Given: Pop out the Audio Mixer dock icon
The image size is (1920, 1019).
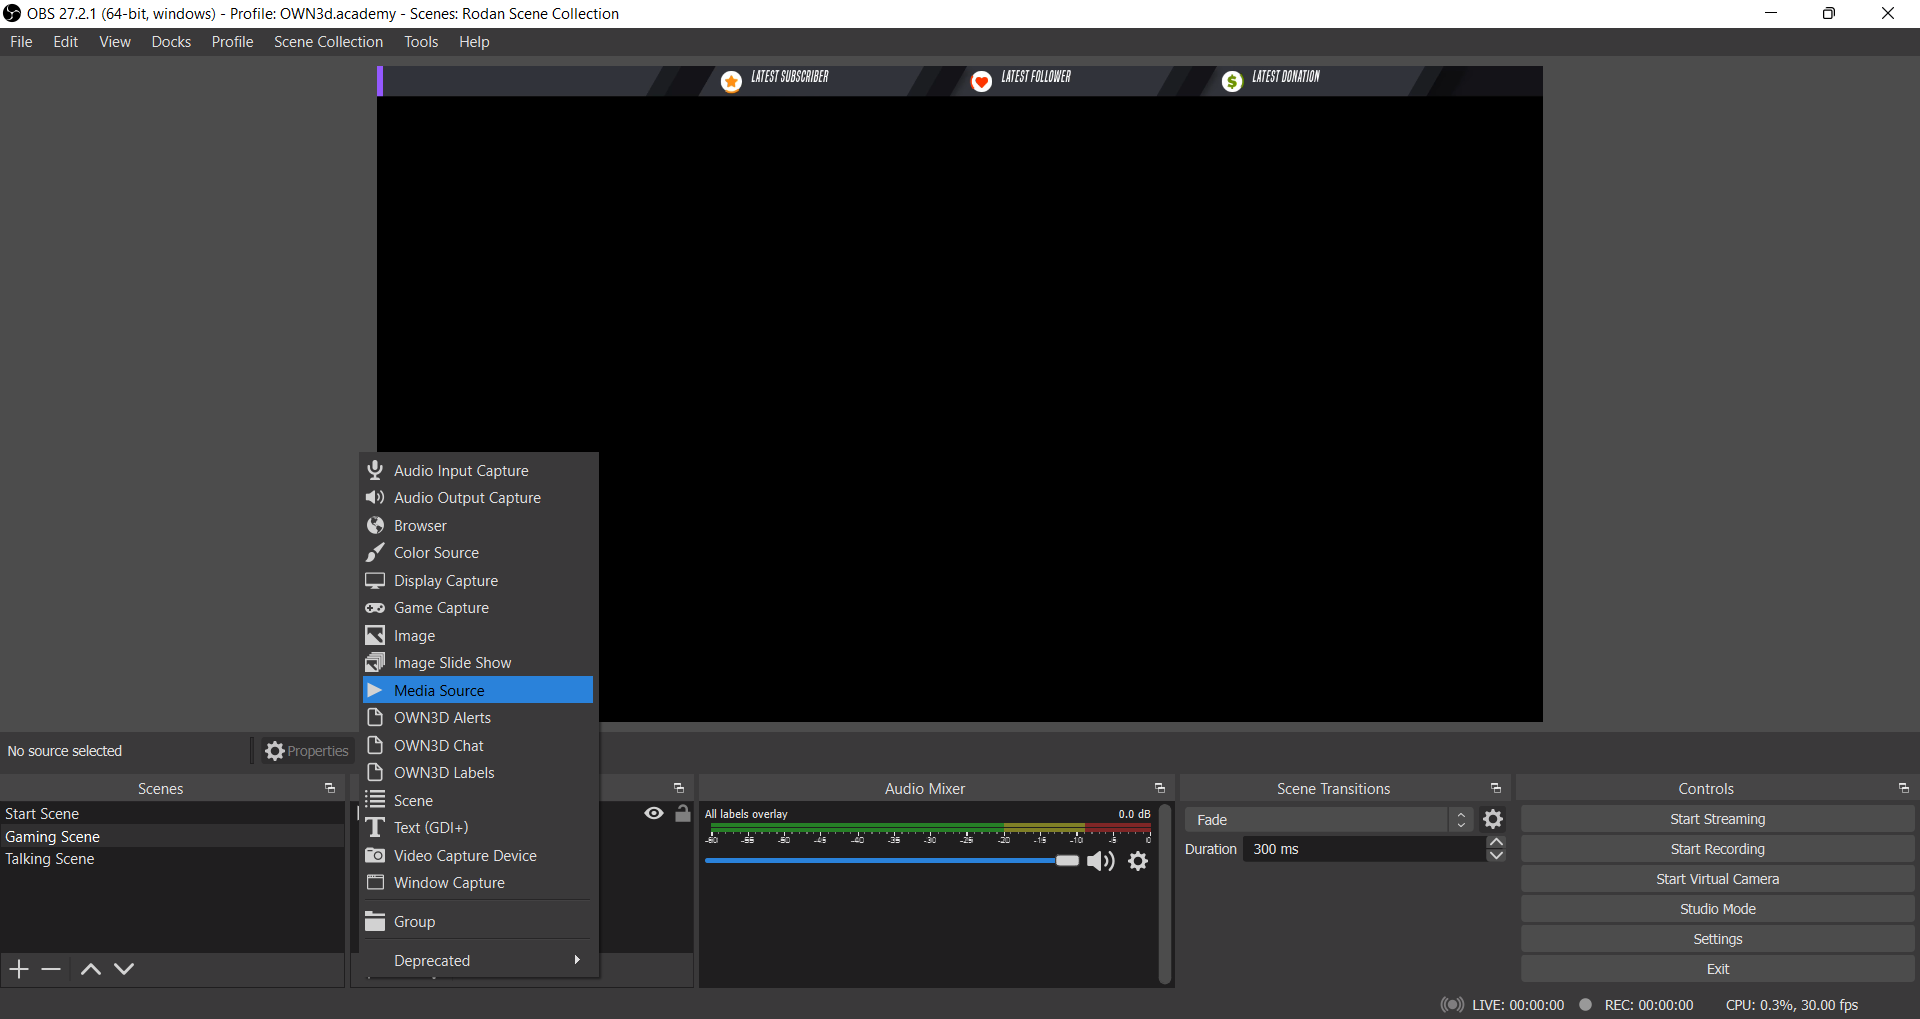Looking at the screenshot, I should pyautogui.click(x=1159, y=789).
